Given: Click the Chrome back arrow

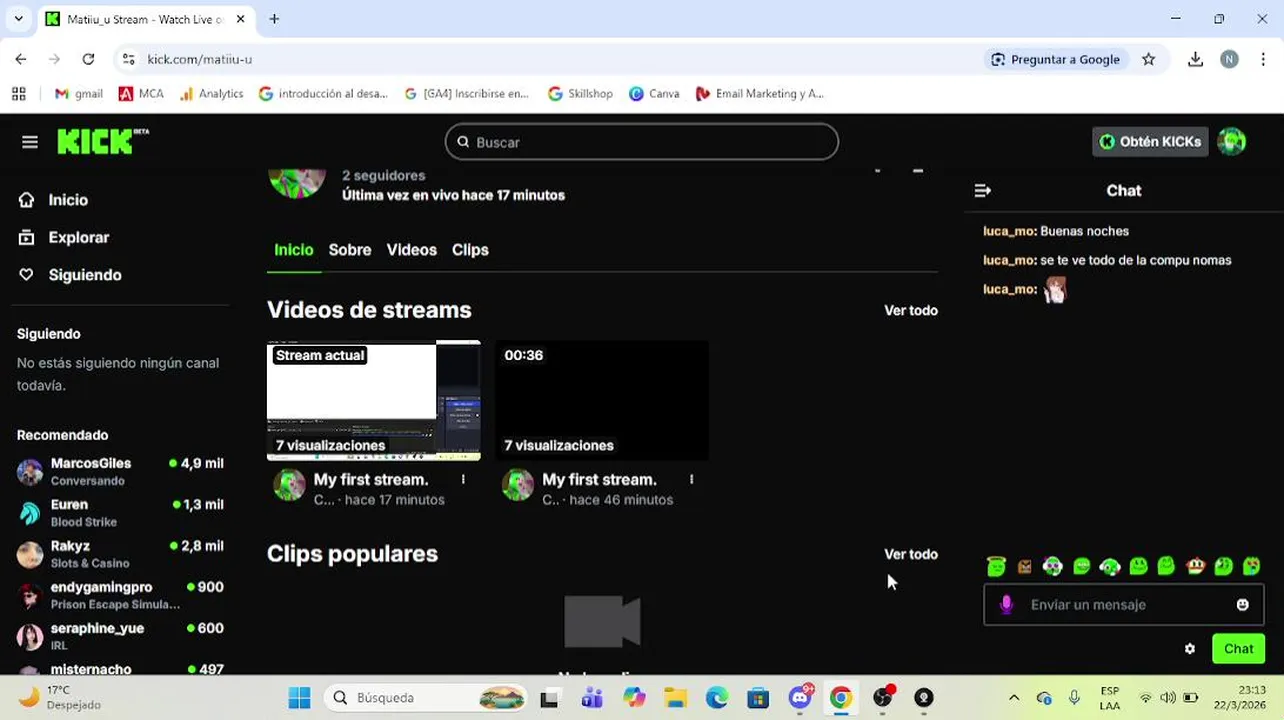Looking at the screenshot, I should (x=21, y=59).
